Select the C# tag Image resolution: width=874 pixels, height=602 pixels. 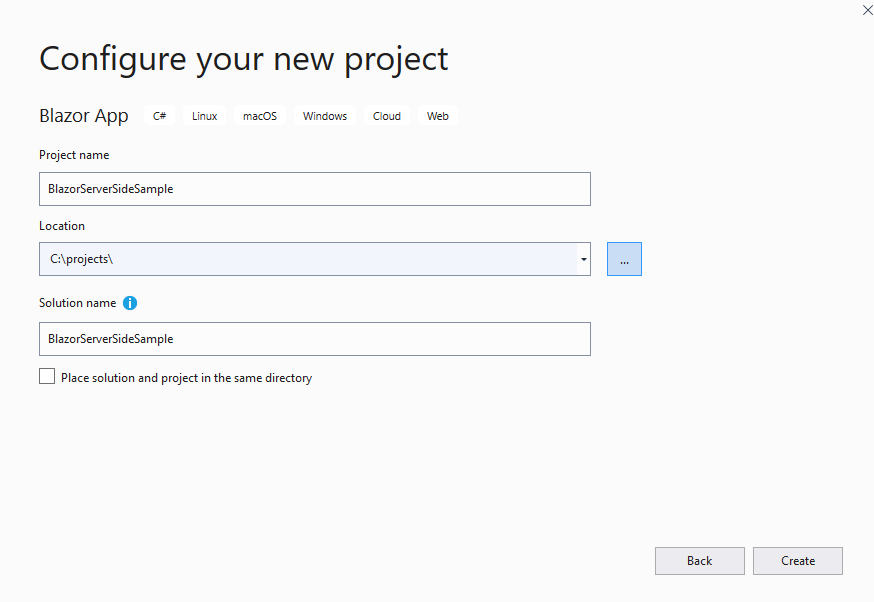click(159, 116)
